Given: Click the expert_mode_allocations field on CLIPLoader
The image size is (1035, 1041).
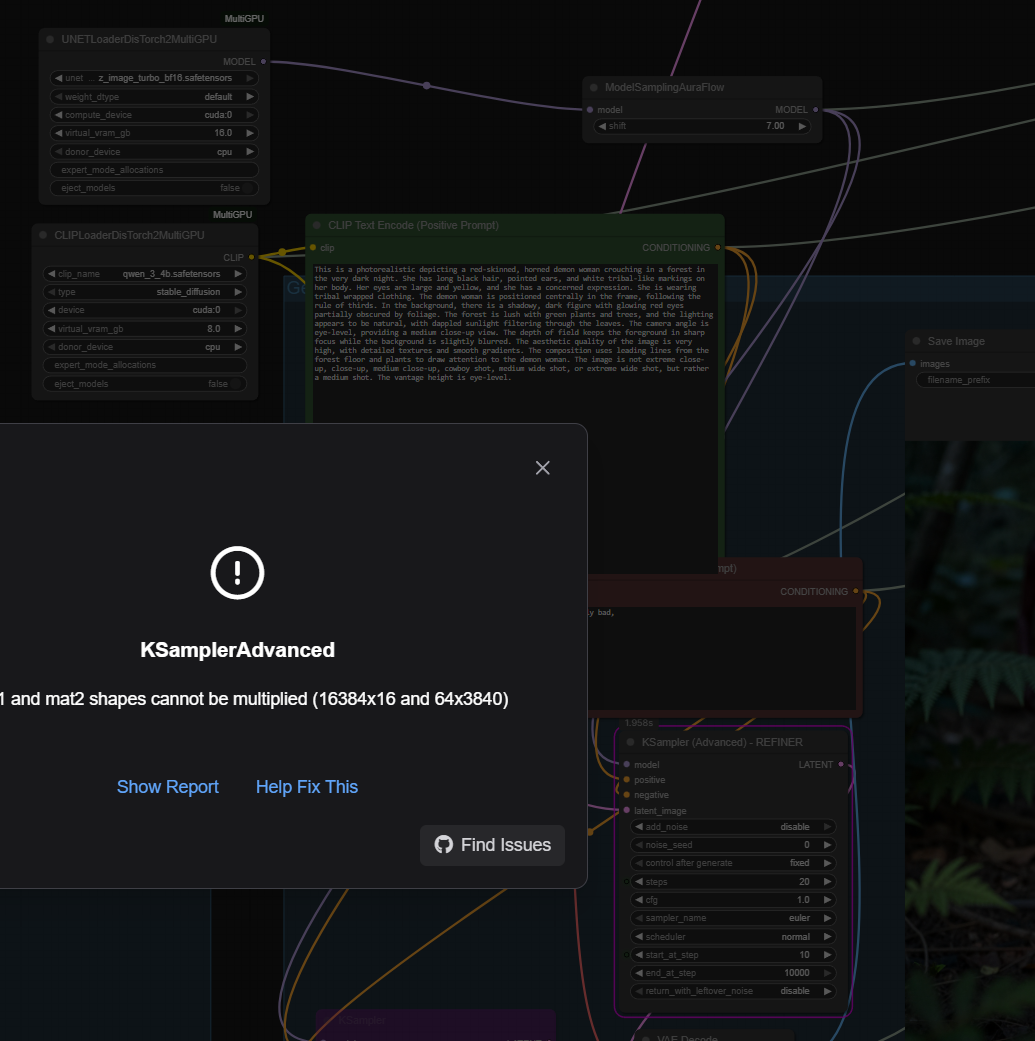Looking at the screenshot, I should pyautogui.click(x=145, y=365).
